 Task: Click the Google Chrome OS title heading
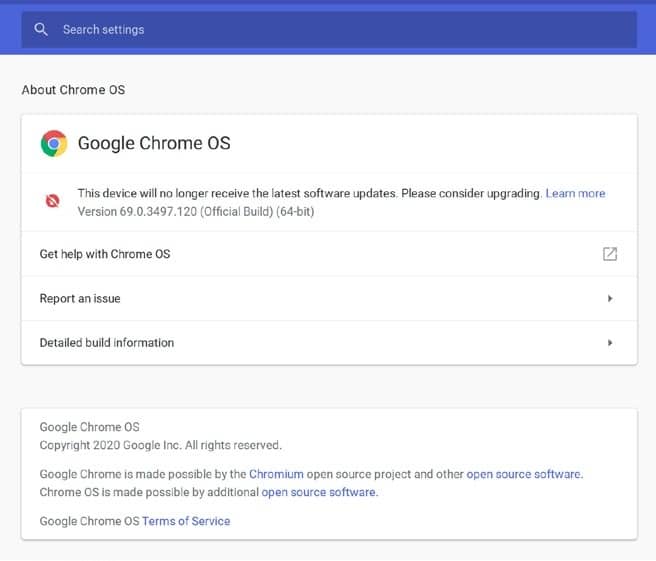tap(154, 143)
